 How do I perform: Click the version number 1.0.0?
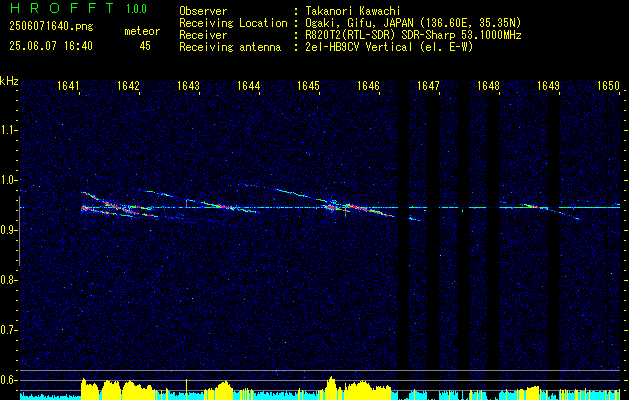pos(136,9)
